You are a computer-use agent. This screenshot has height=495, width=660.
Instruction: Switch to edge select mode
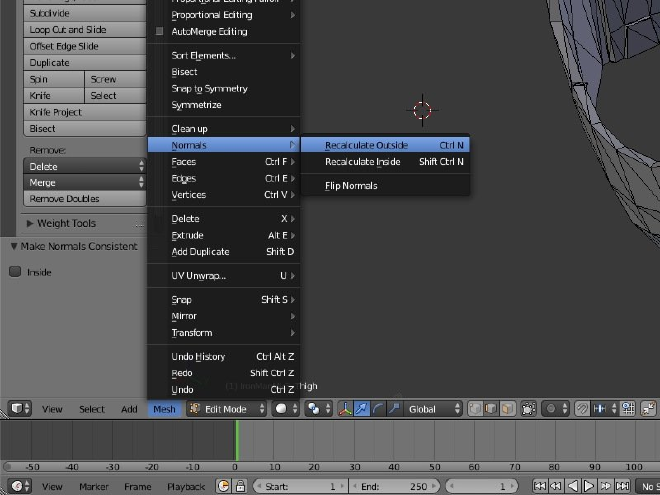491,409
